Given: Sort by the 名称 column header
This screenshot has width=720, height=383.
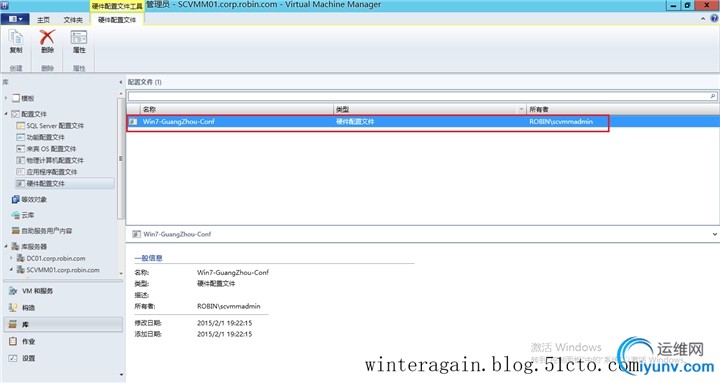Looking at the screenshot, I should tap(236, 109).
